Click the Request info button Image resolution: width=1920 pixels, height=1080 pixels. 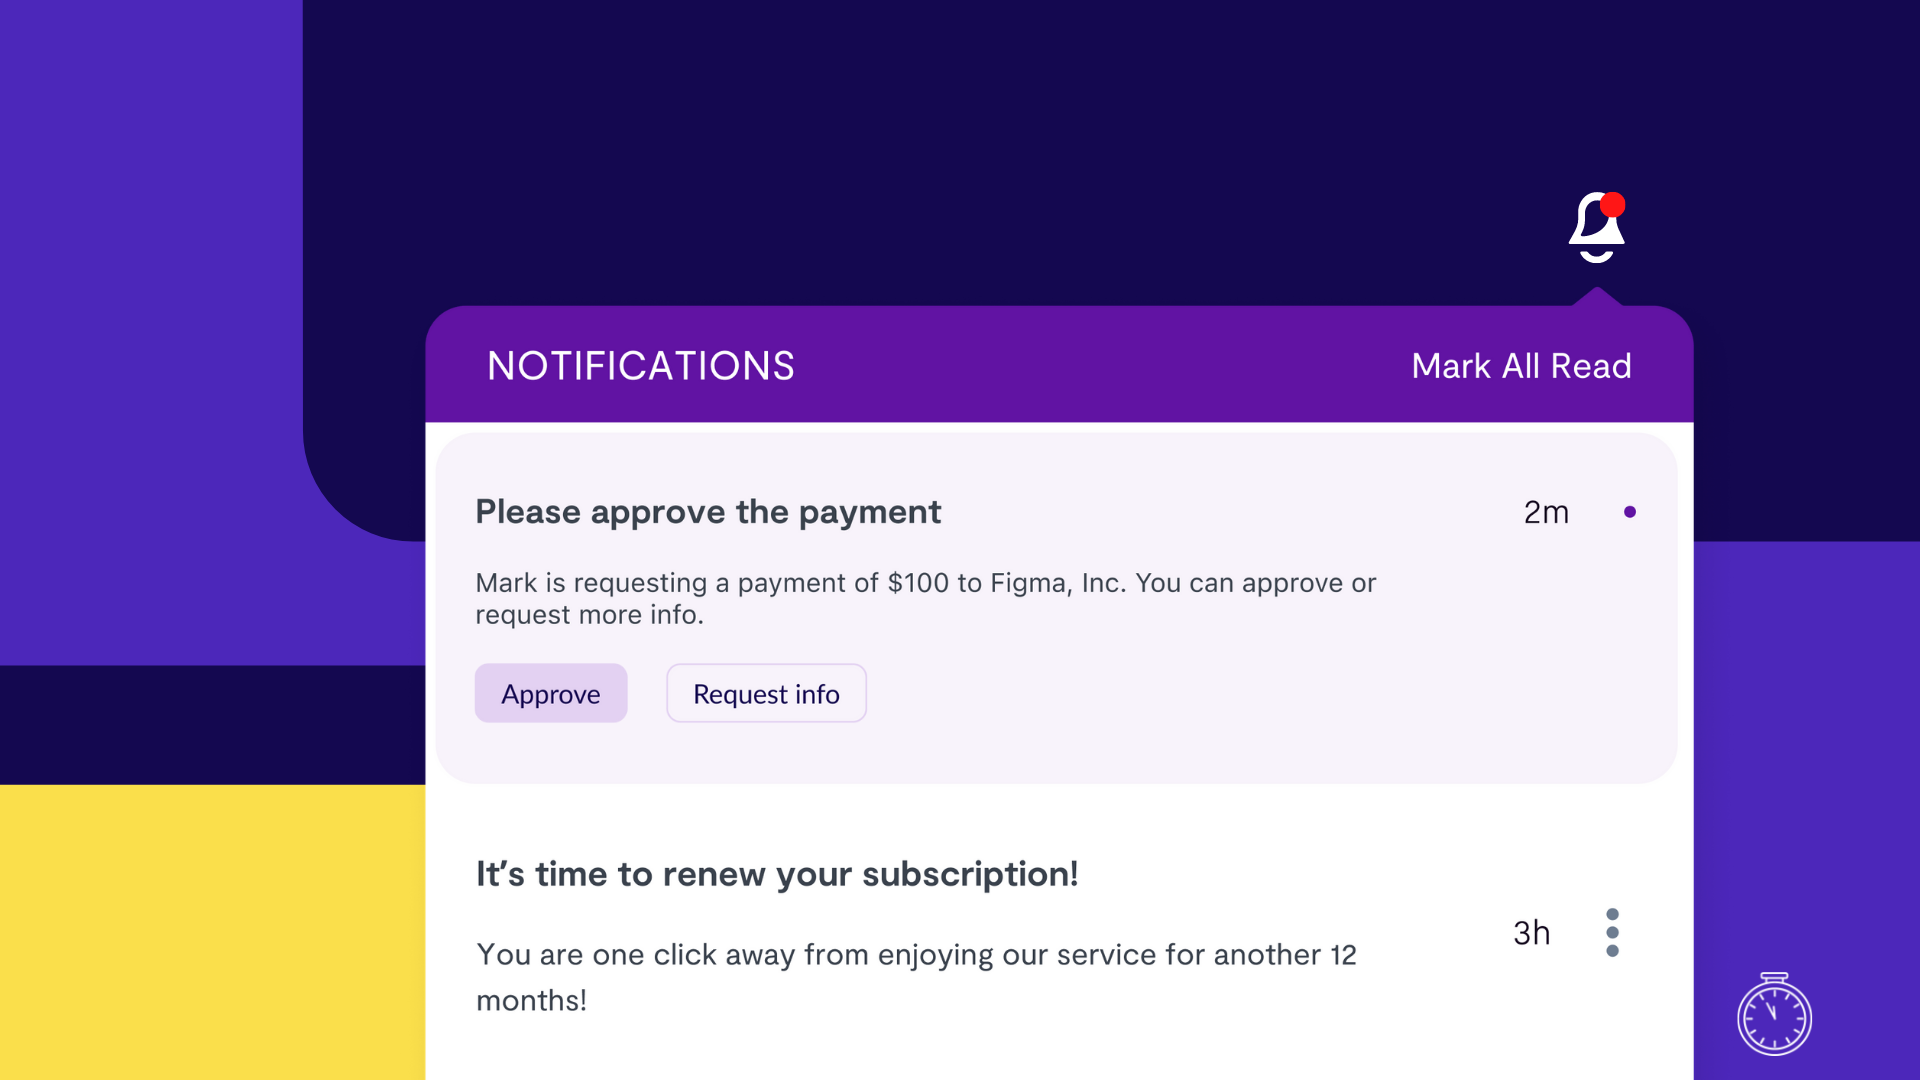[766, 694]
